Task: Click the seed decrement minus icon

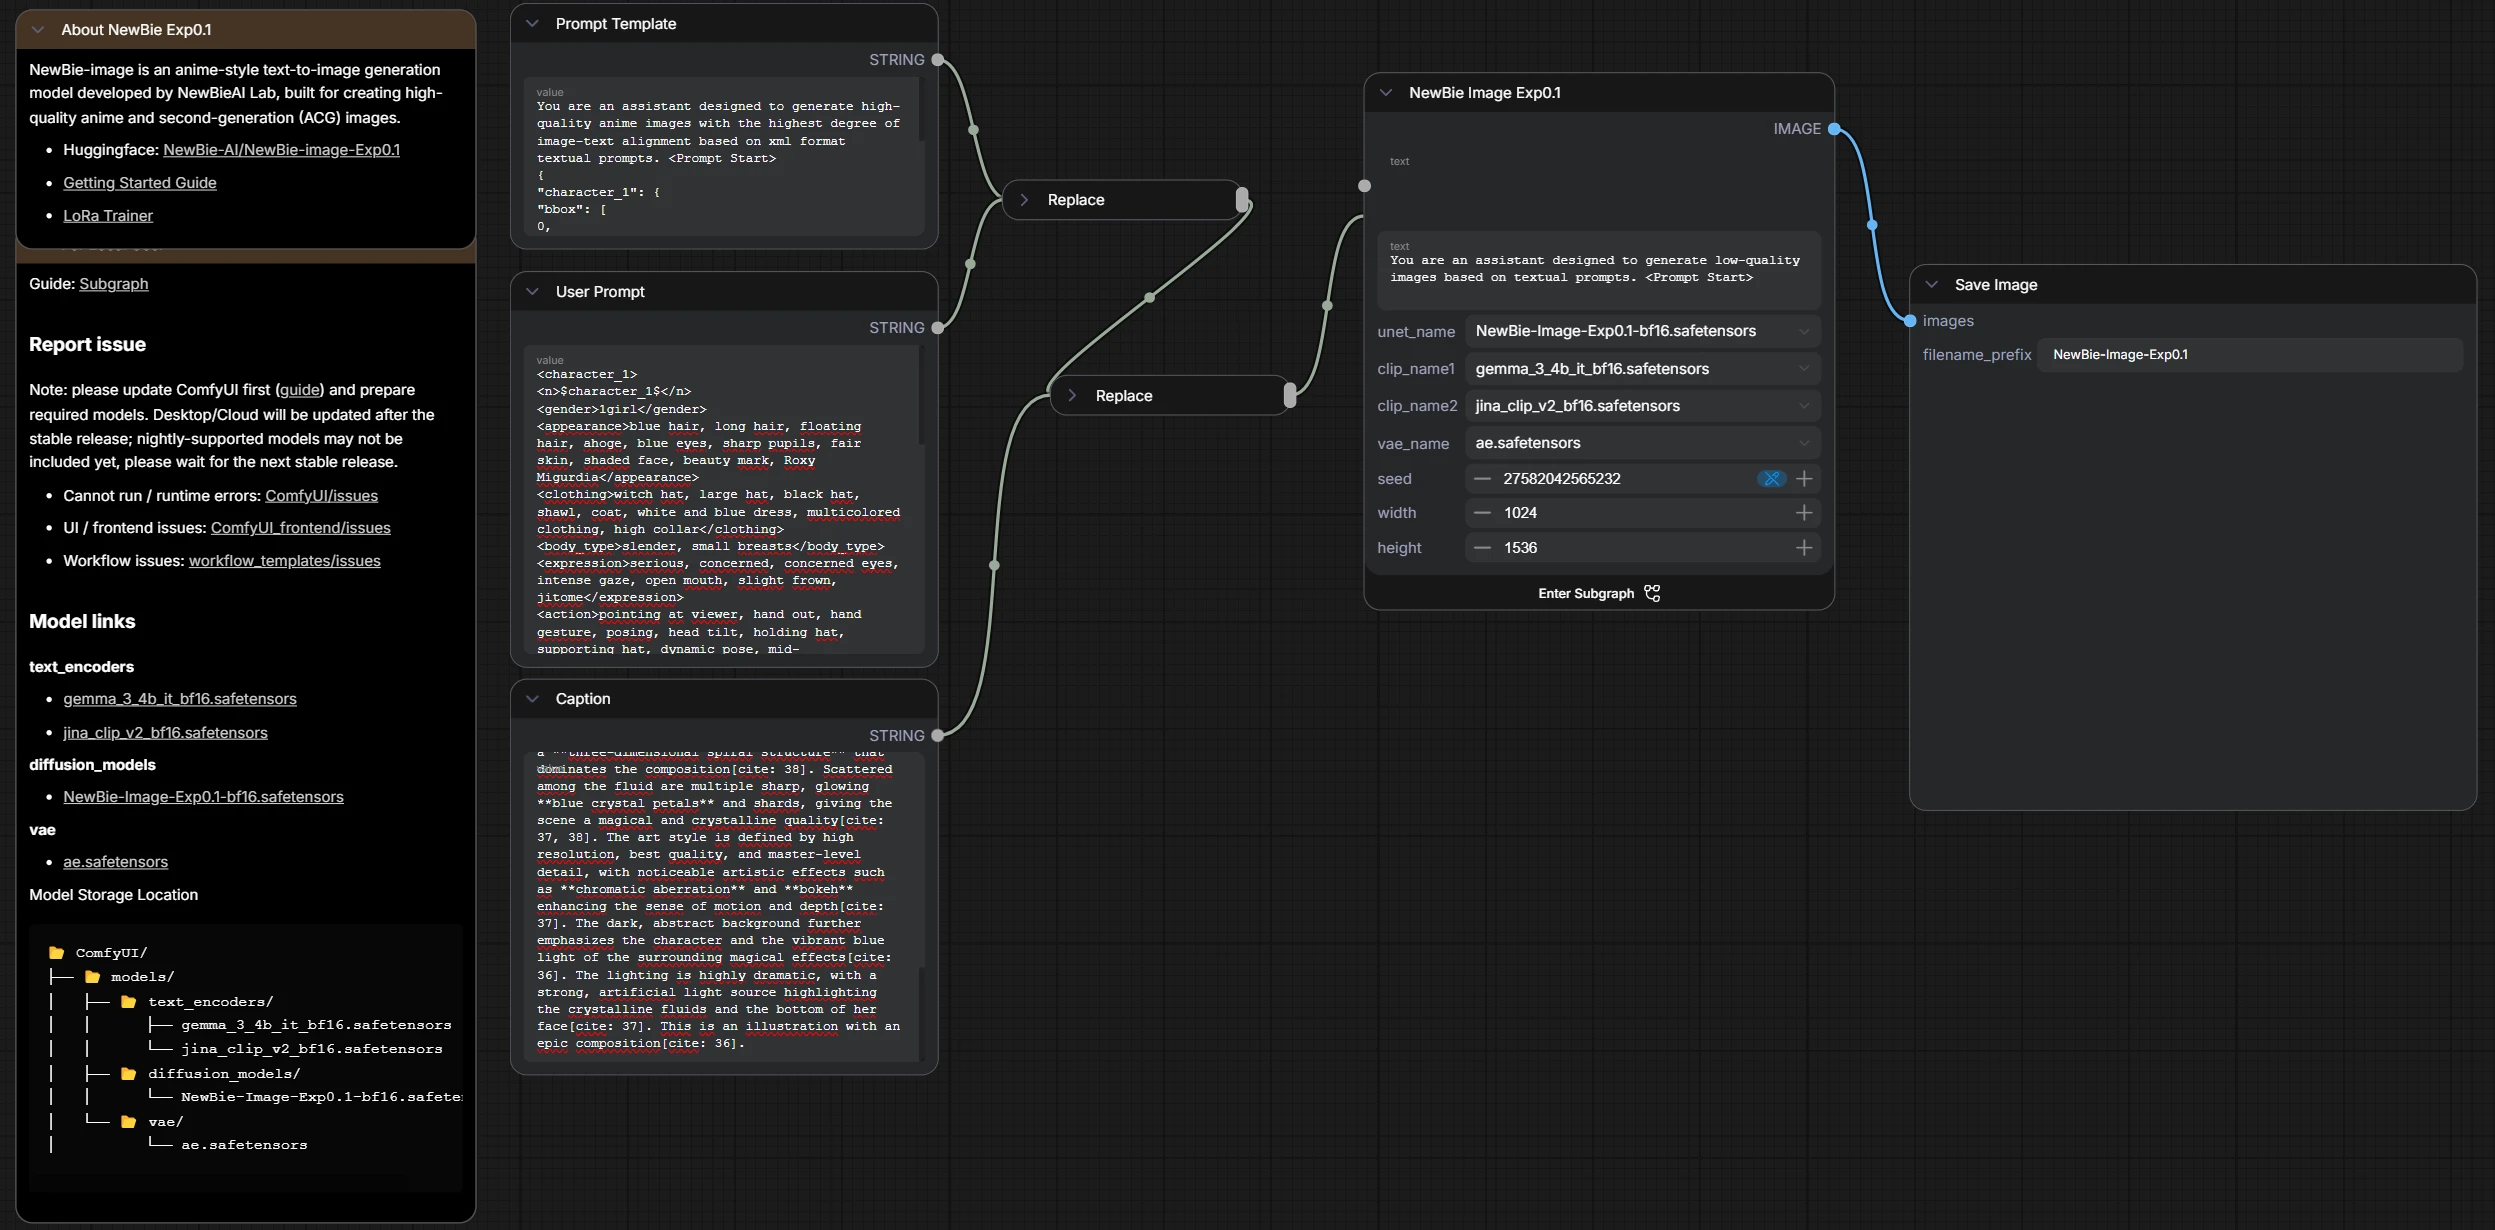Action: click(1482, 479)
